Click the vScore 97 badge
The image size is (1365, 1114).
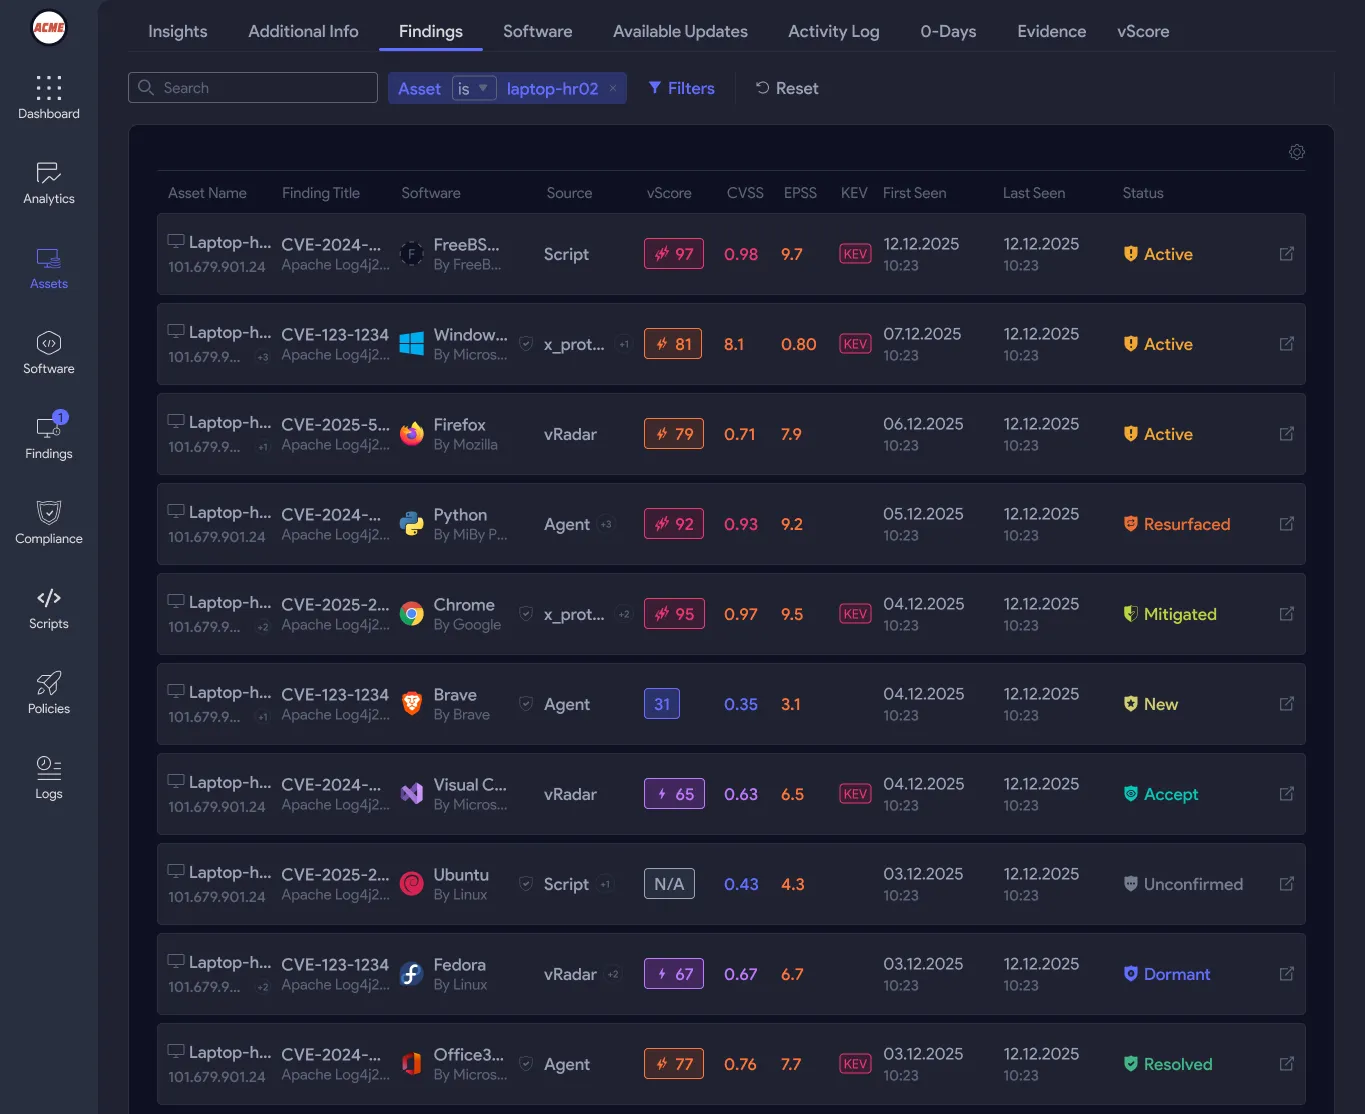(x=674, y=254)
